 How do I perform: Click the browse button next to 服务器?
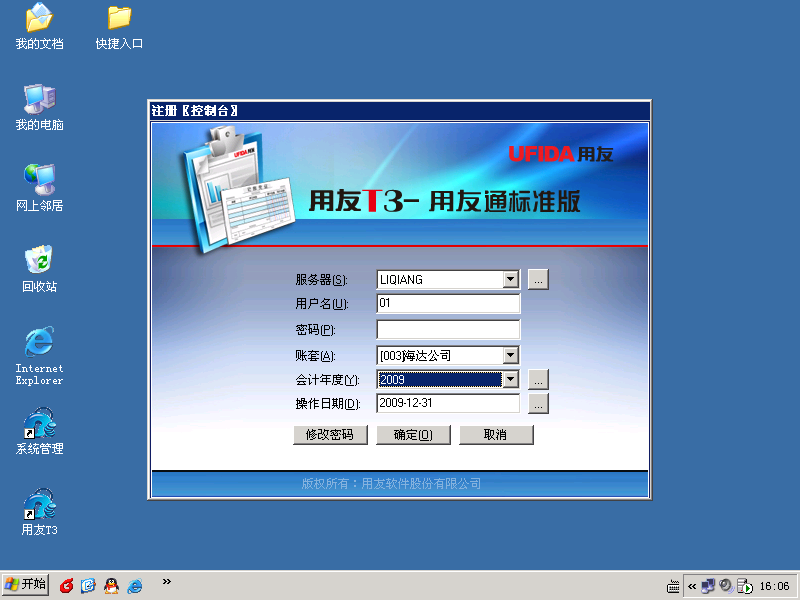538,279
